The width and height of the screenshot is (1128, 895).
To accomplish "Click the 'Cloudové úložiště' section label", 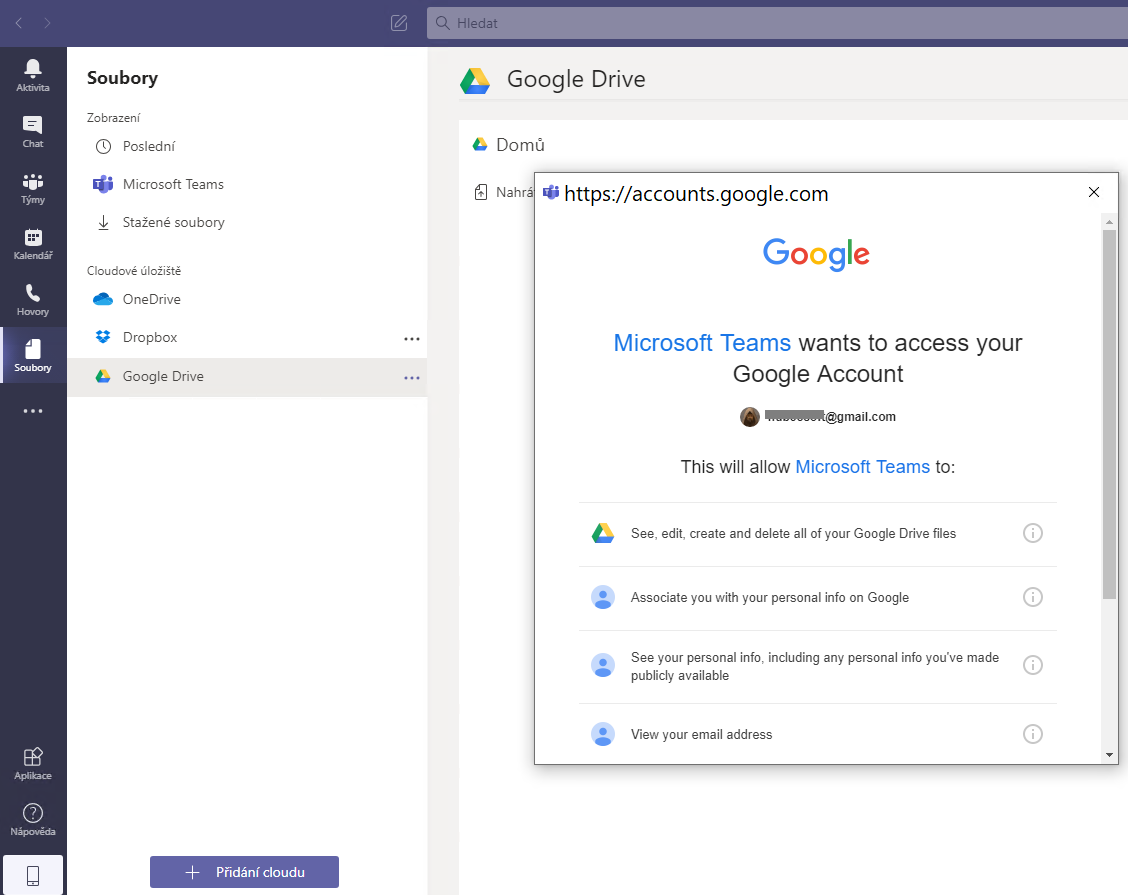I will click(x=134, y=271).
